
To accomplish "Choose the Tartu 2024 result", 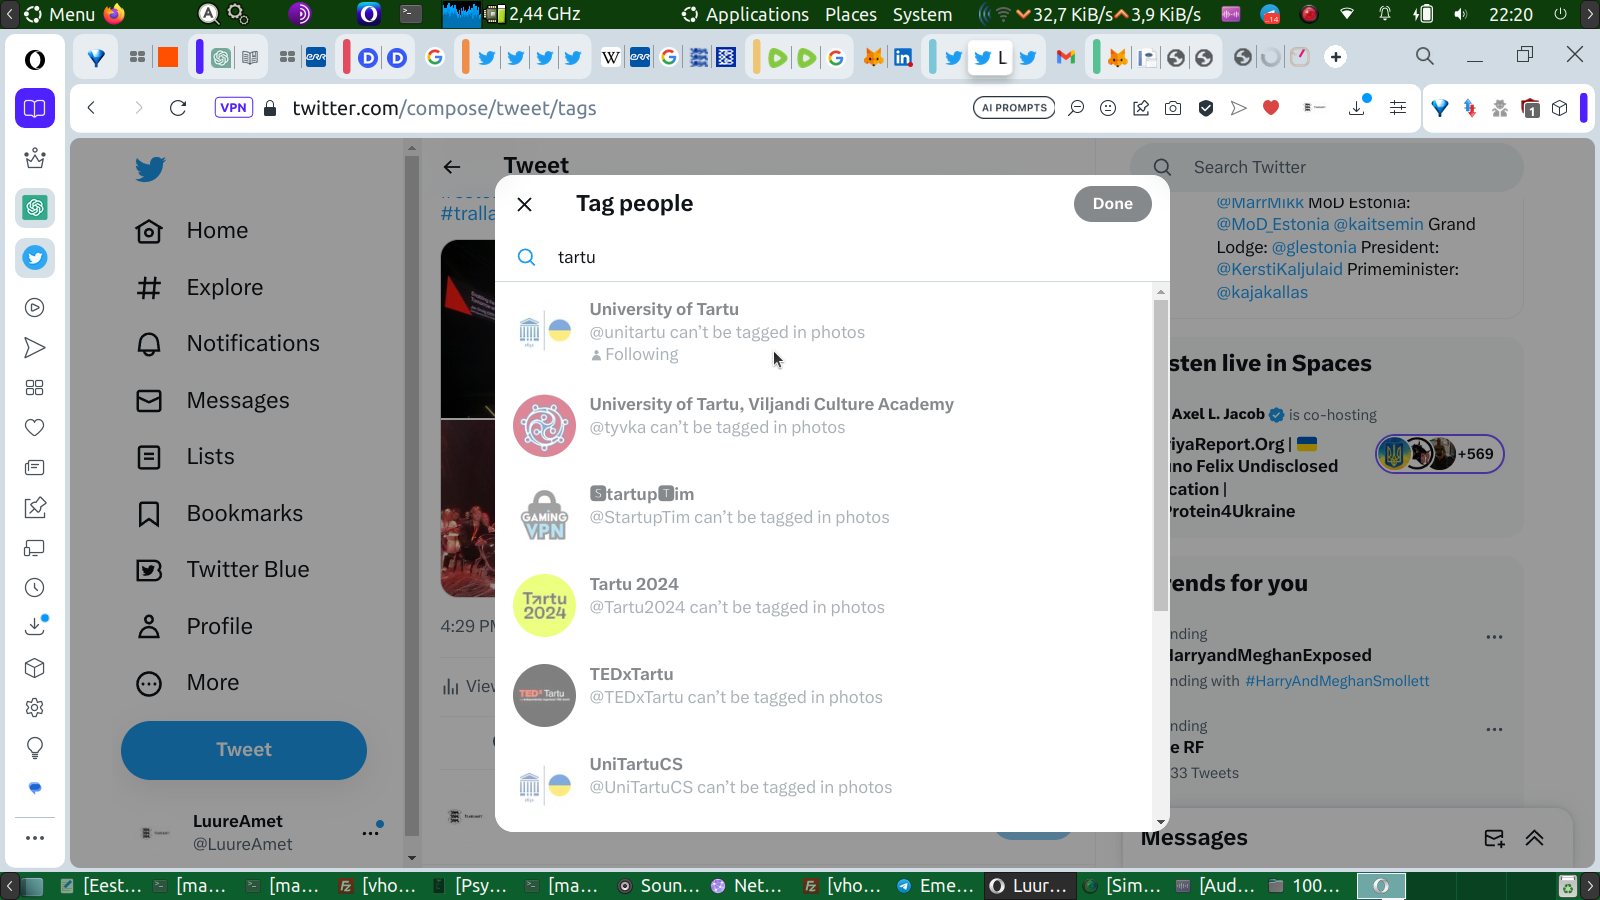I will tap(824, 605).
